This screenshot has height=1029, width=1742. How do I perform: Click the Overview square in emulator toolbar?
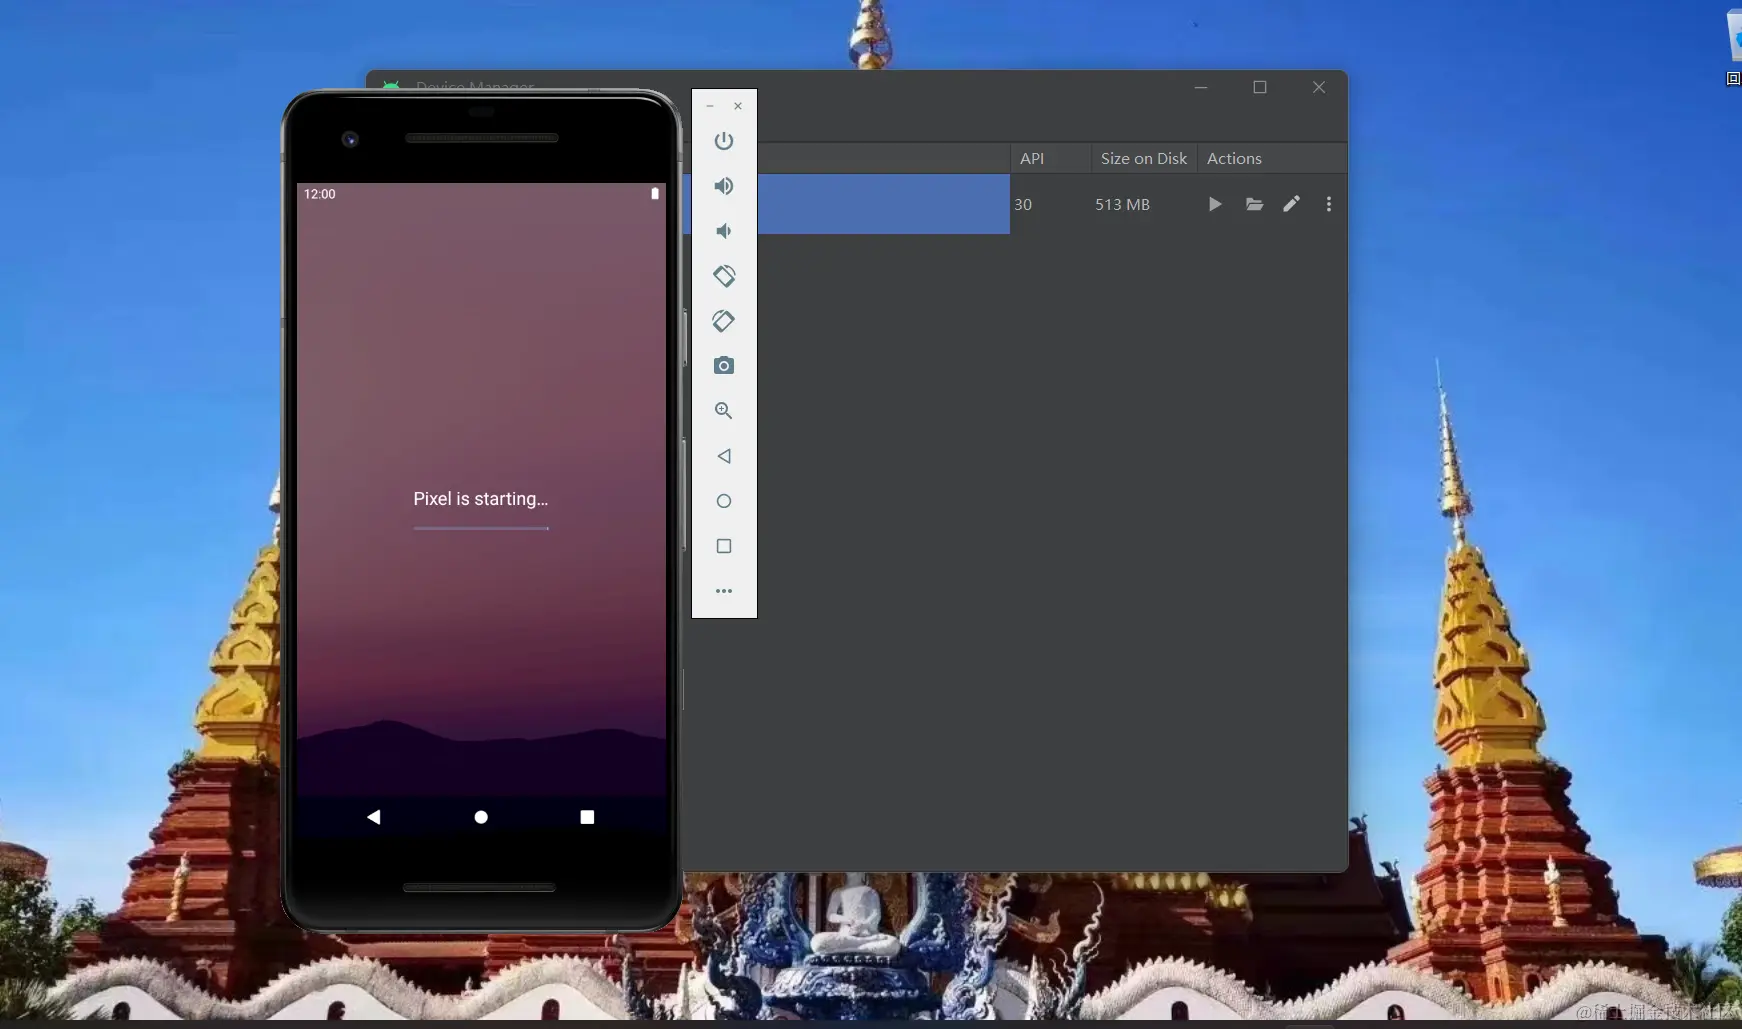click(x=724, y=546)
